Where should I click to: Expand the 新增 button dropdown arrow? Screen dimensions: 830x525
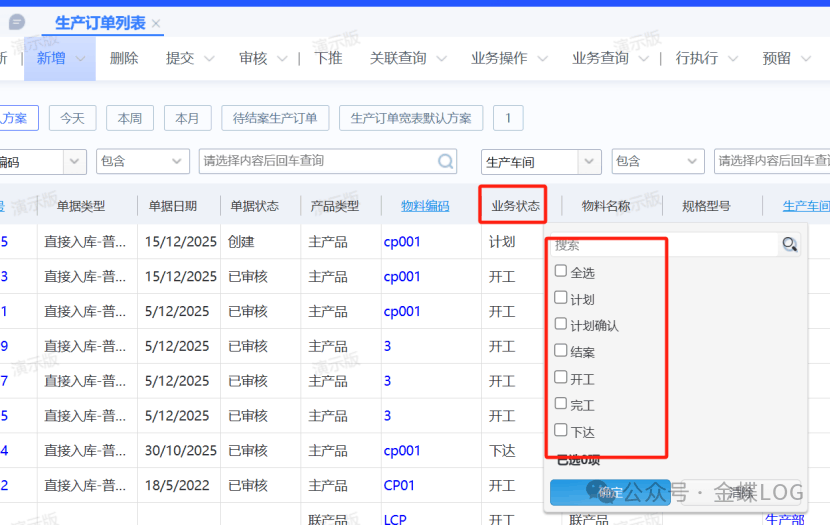pos(81,59)
